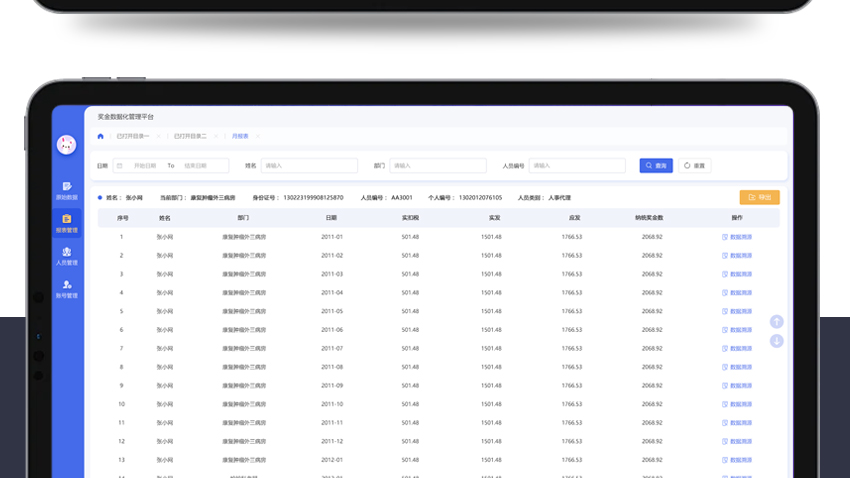This screenshot has width=850, height=478.
Task: Switch to the 已打开目录一 tab
Action: pos(133,135)
